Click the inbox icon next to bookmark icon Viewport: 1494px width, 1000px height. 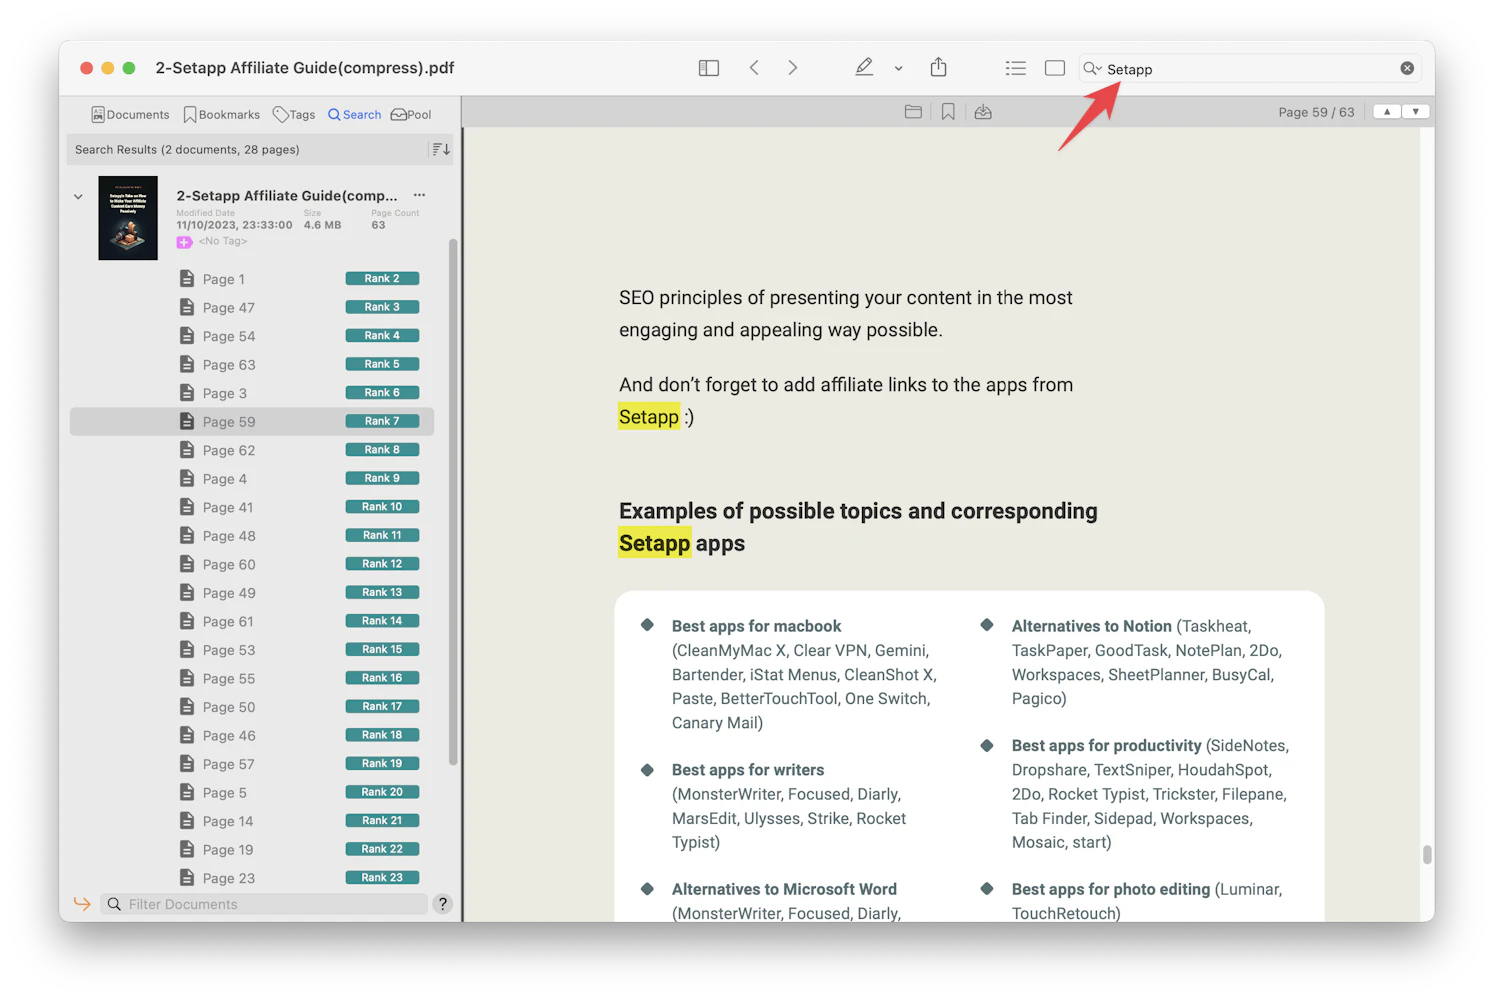[x=982, y=111]
